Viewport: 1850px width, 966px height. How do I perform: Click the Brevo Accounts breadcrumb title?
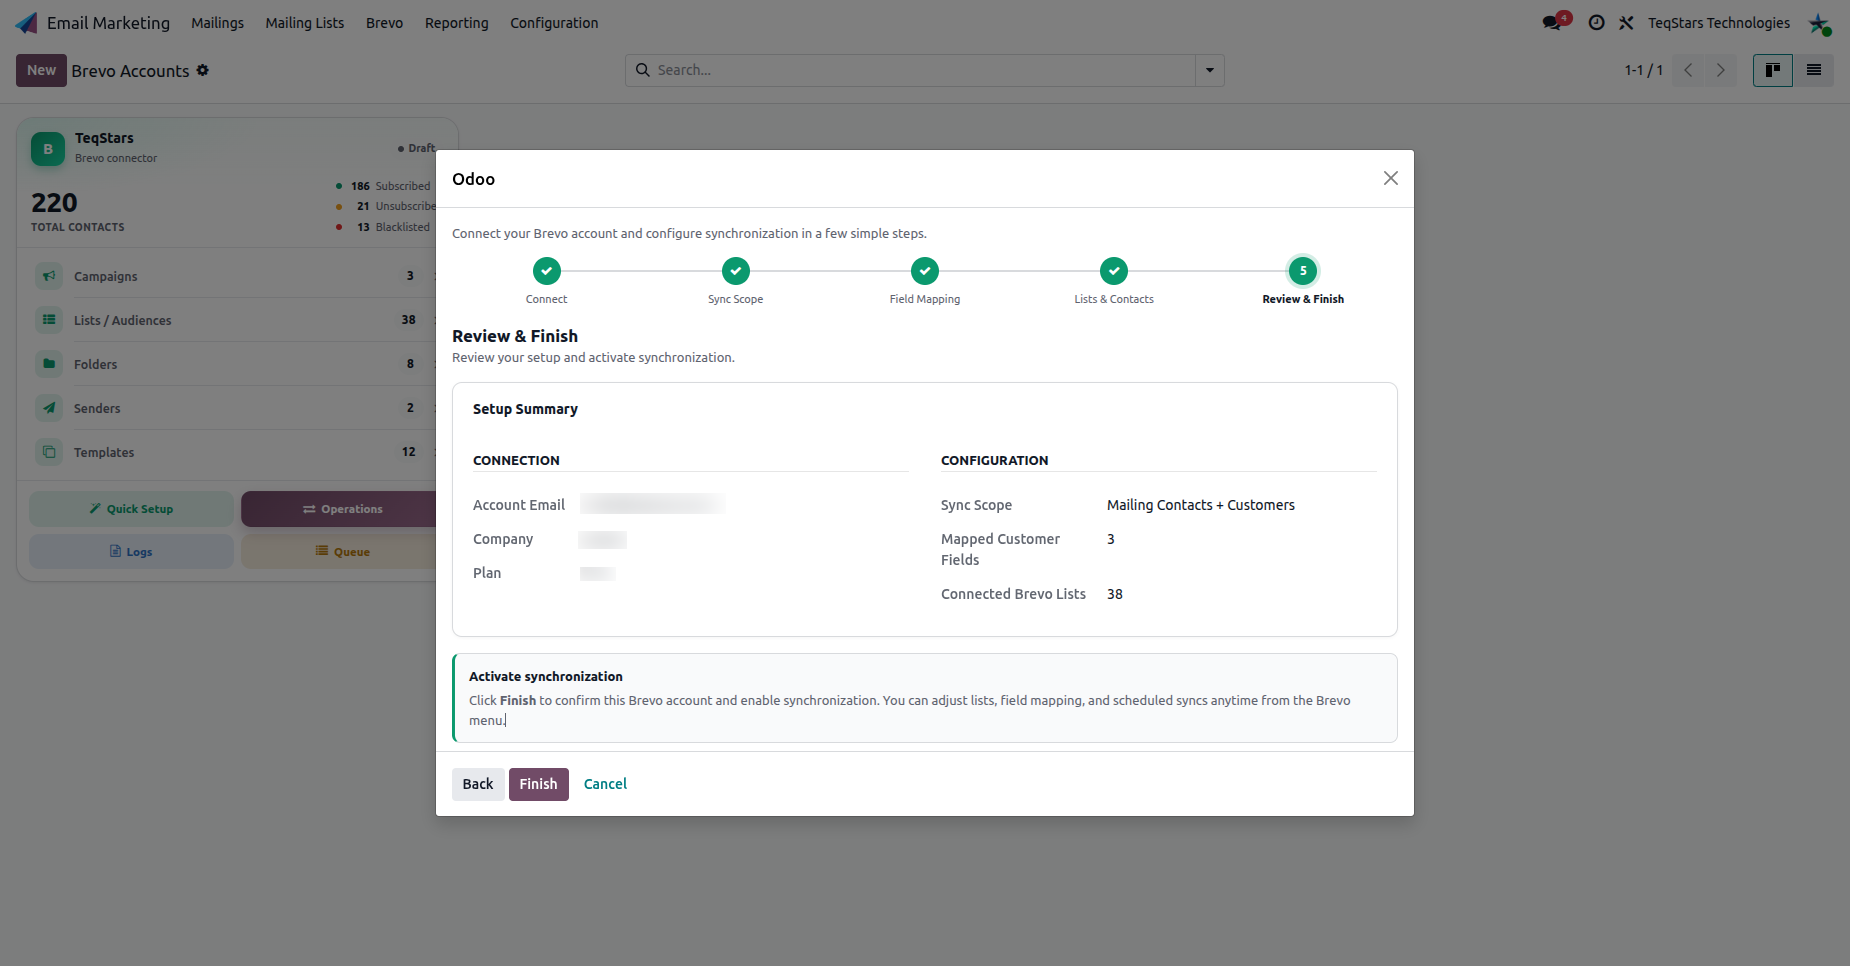pos(130,71)
